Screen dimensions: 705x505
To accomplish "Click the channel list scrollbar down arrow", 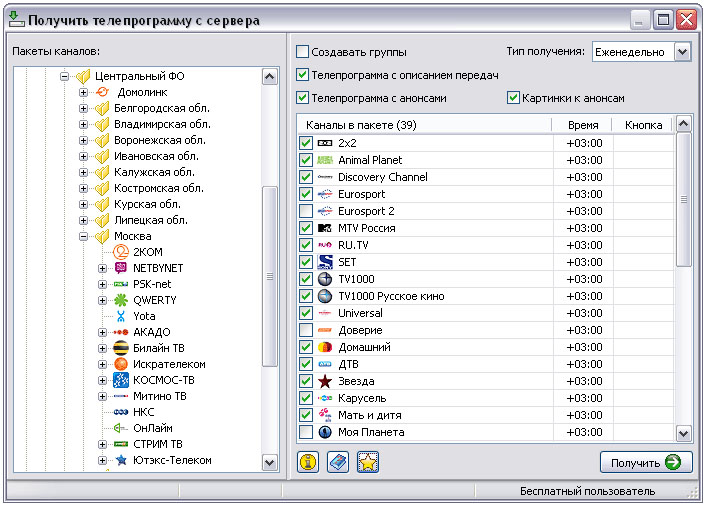I will click(683, 433).
